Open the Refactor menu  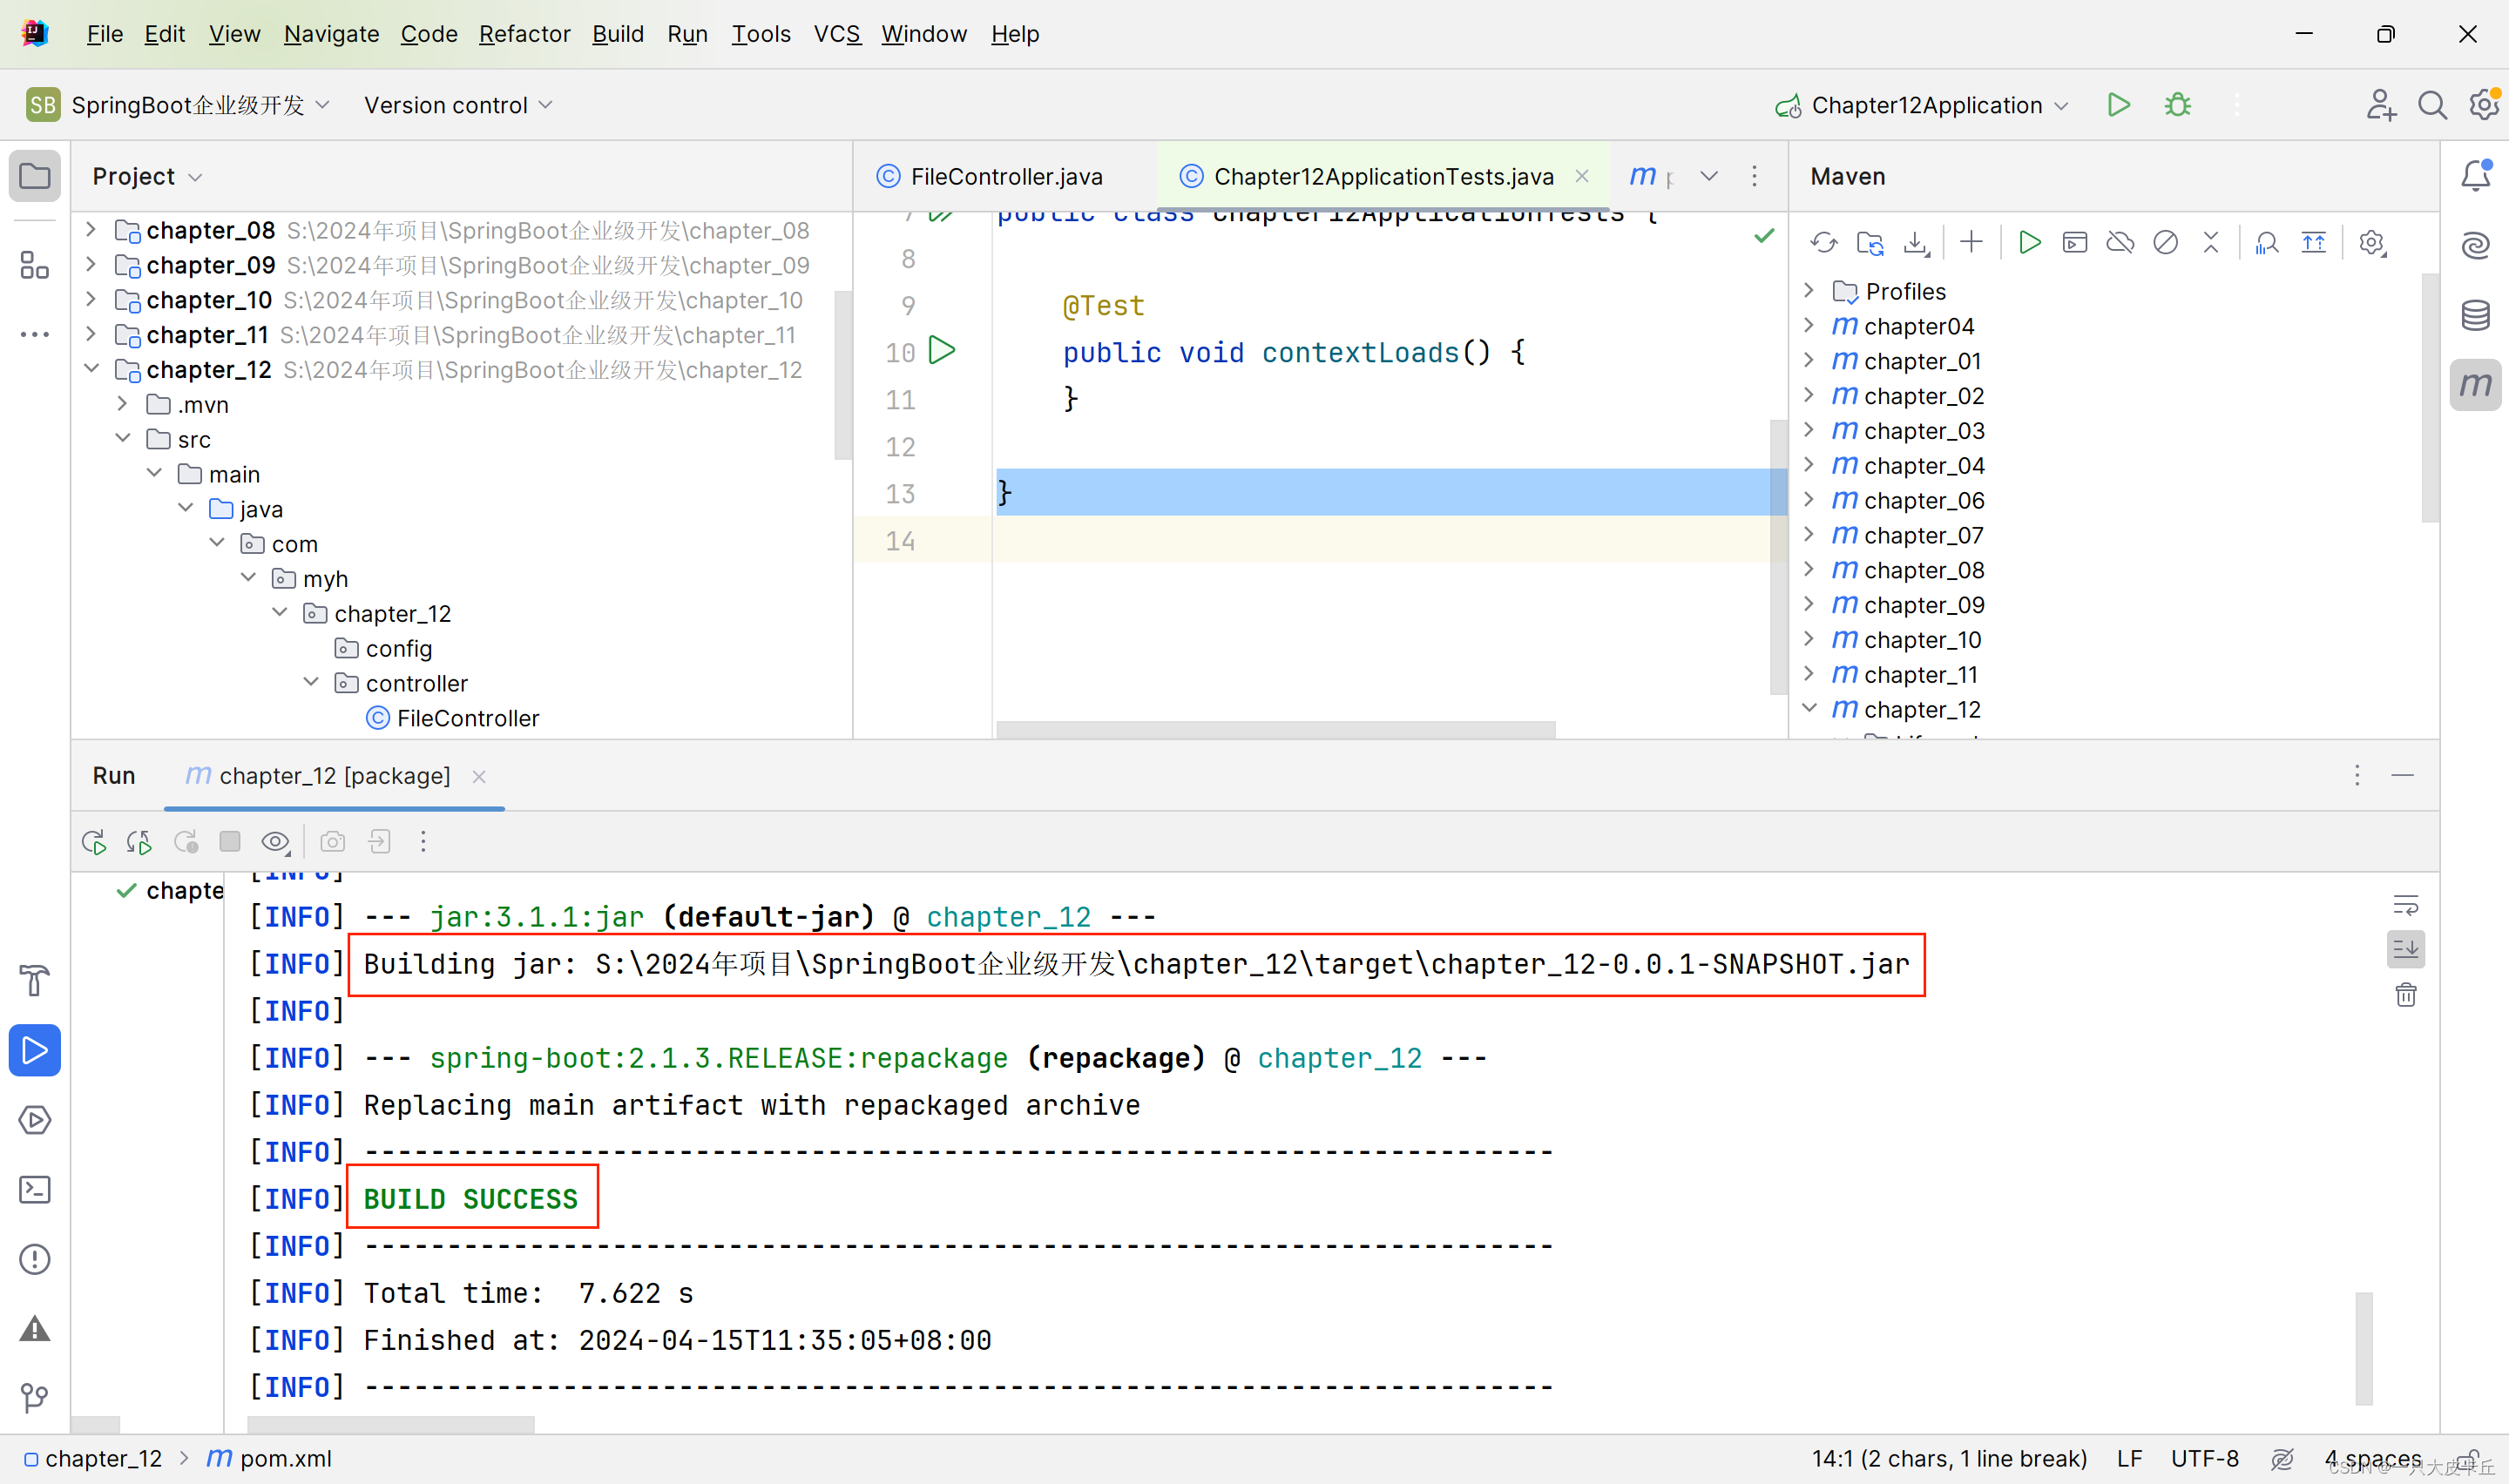coord(524,34)
